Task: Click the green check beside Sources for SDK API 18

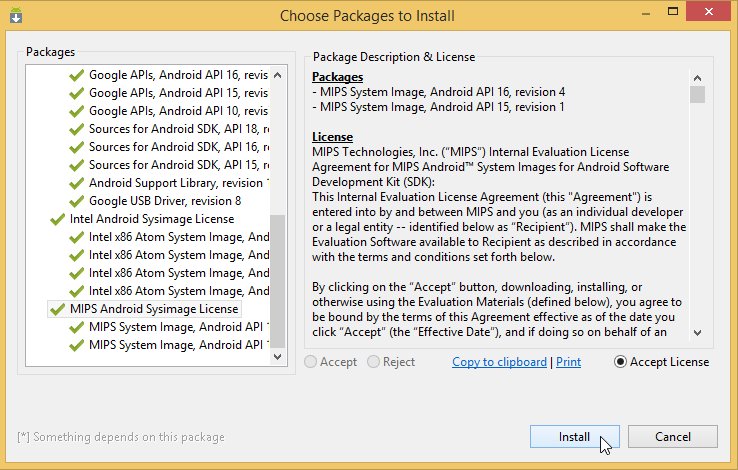Action: point(76,129)
